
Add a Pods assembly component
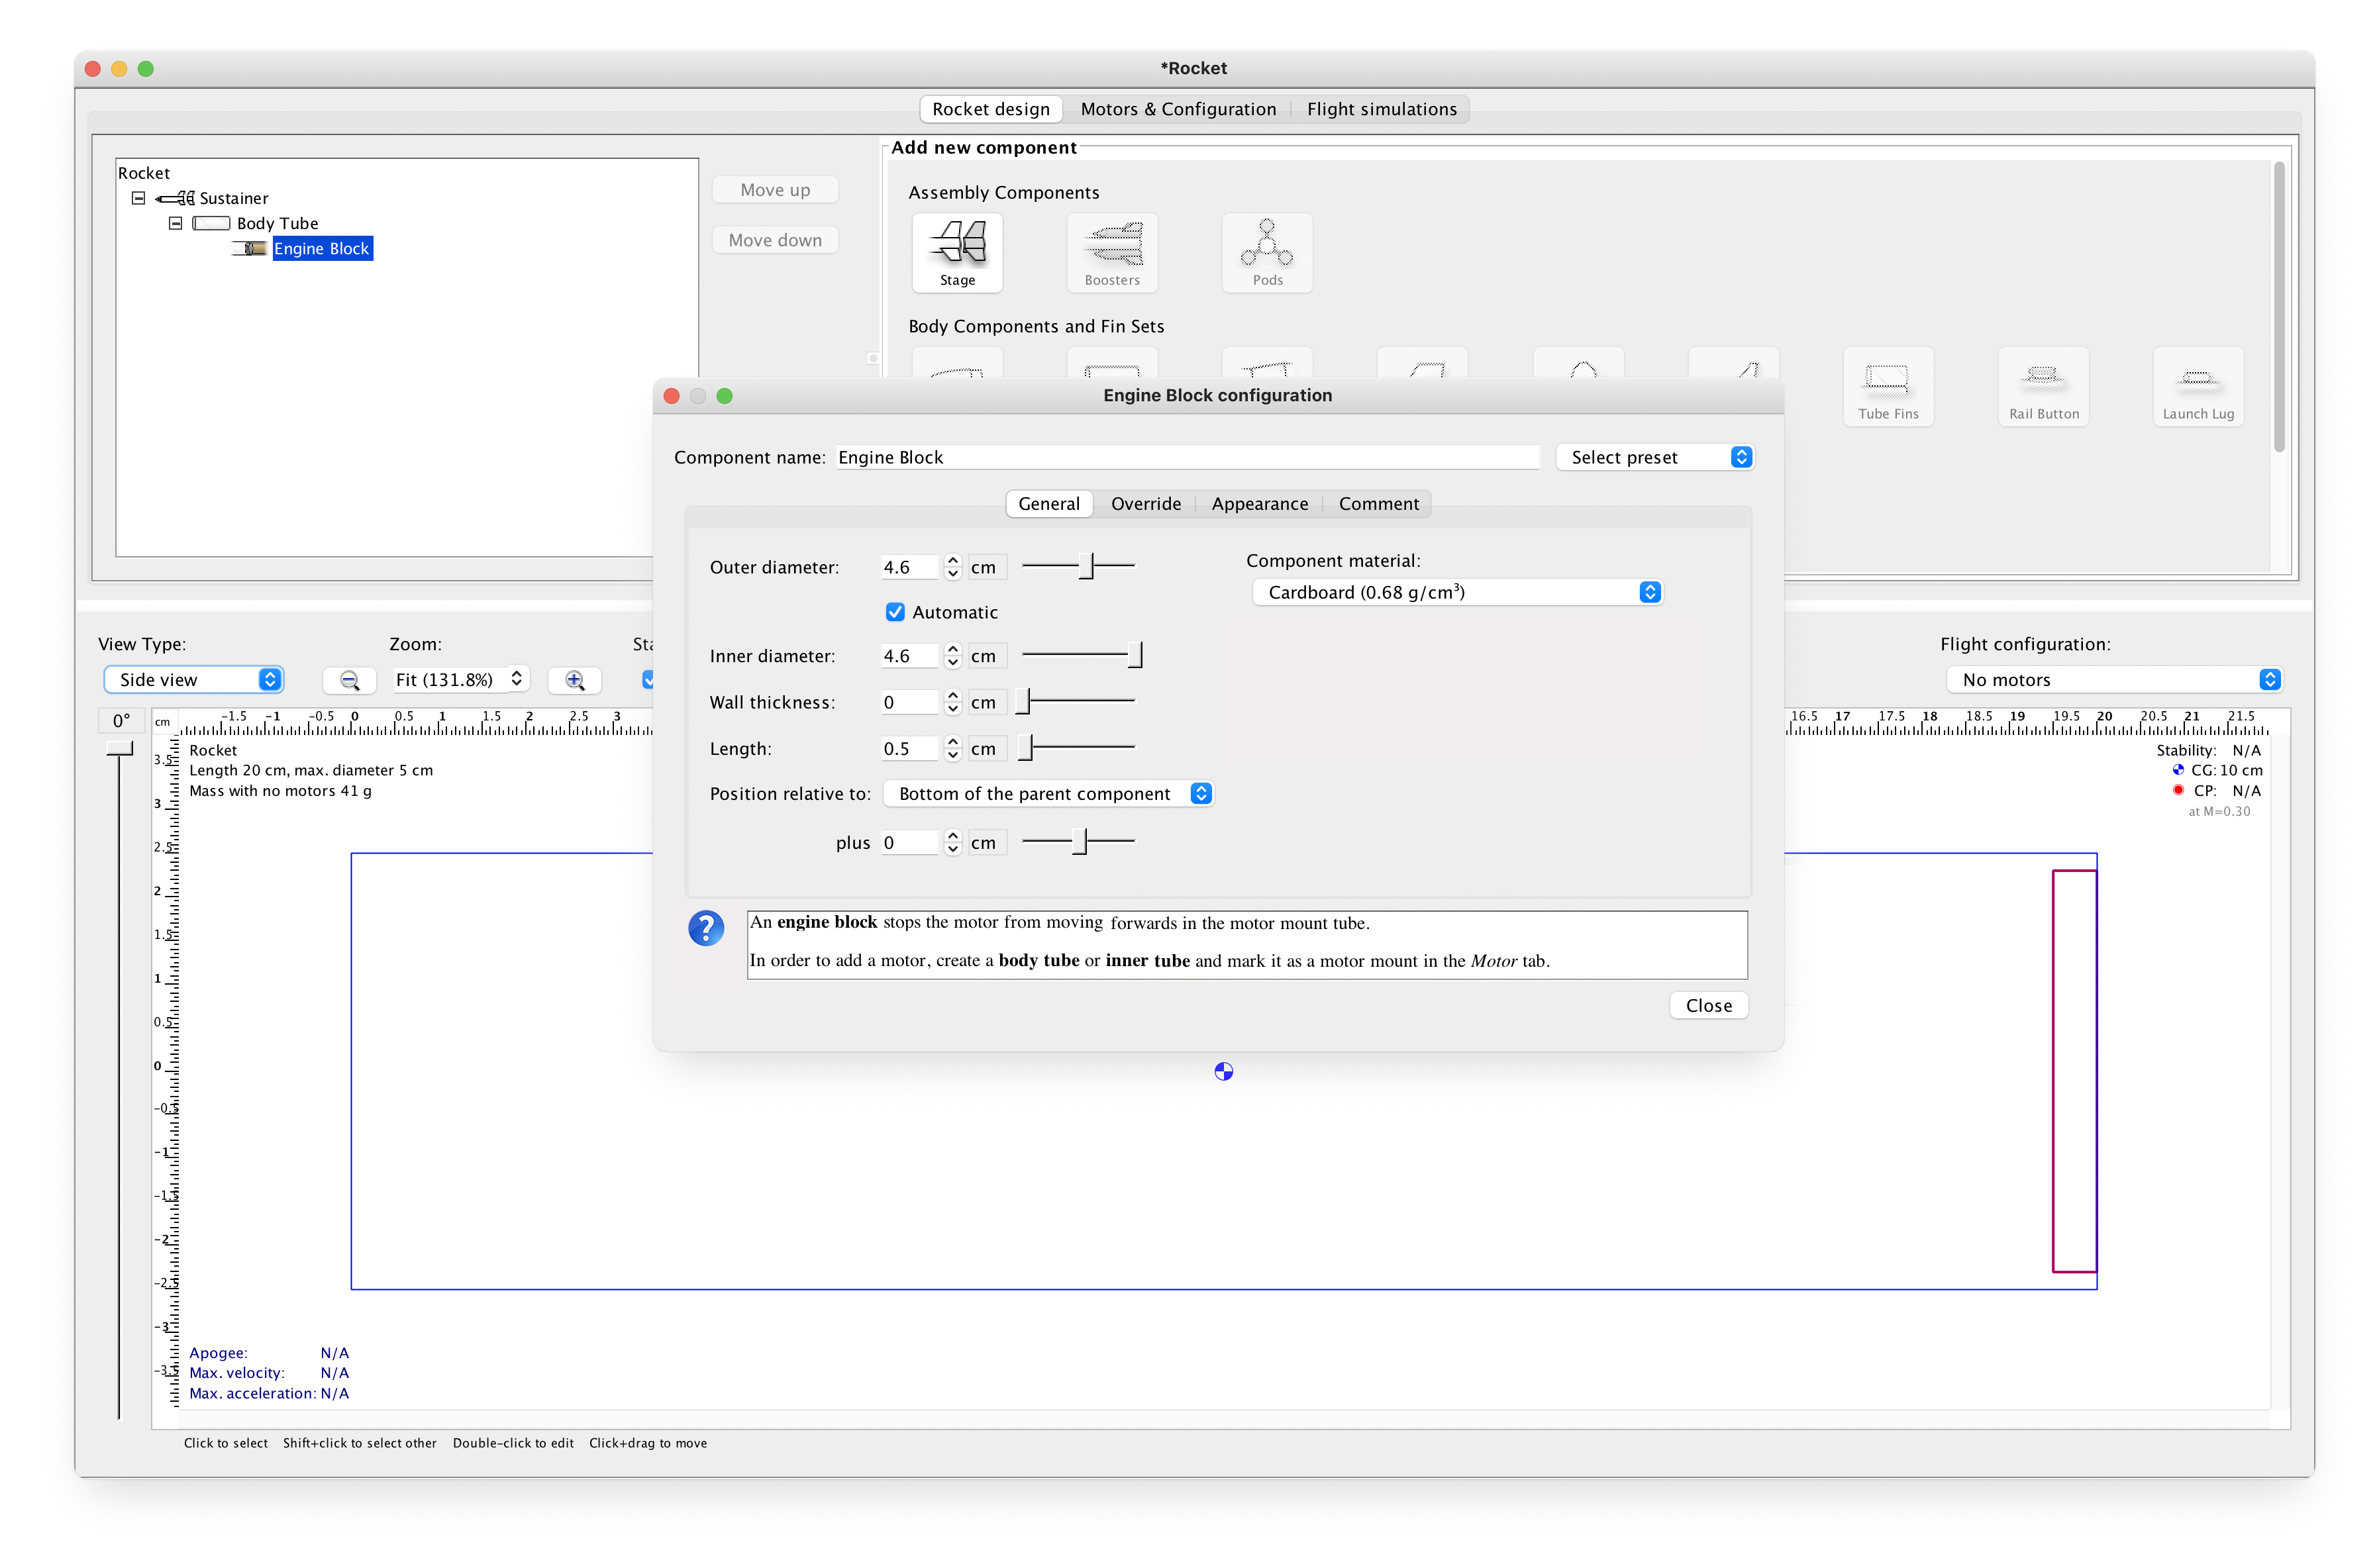coord(1266,252)
